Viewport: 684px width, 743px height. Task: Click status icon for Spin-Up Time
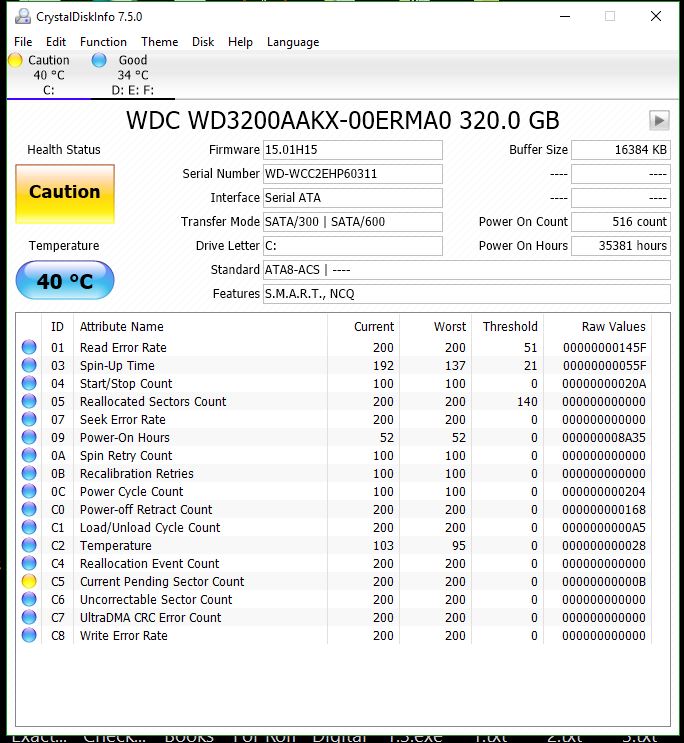[x=29, y=365]
